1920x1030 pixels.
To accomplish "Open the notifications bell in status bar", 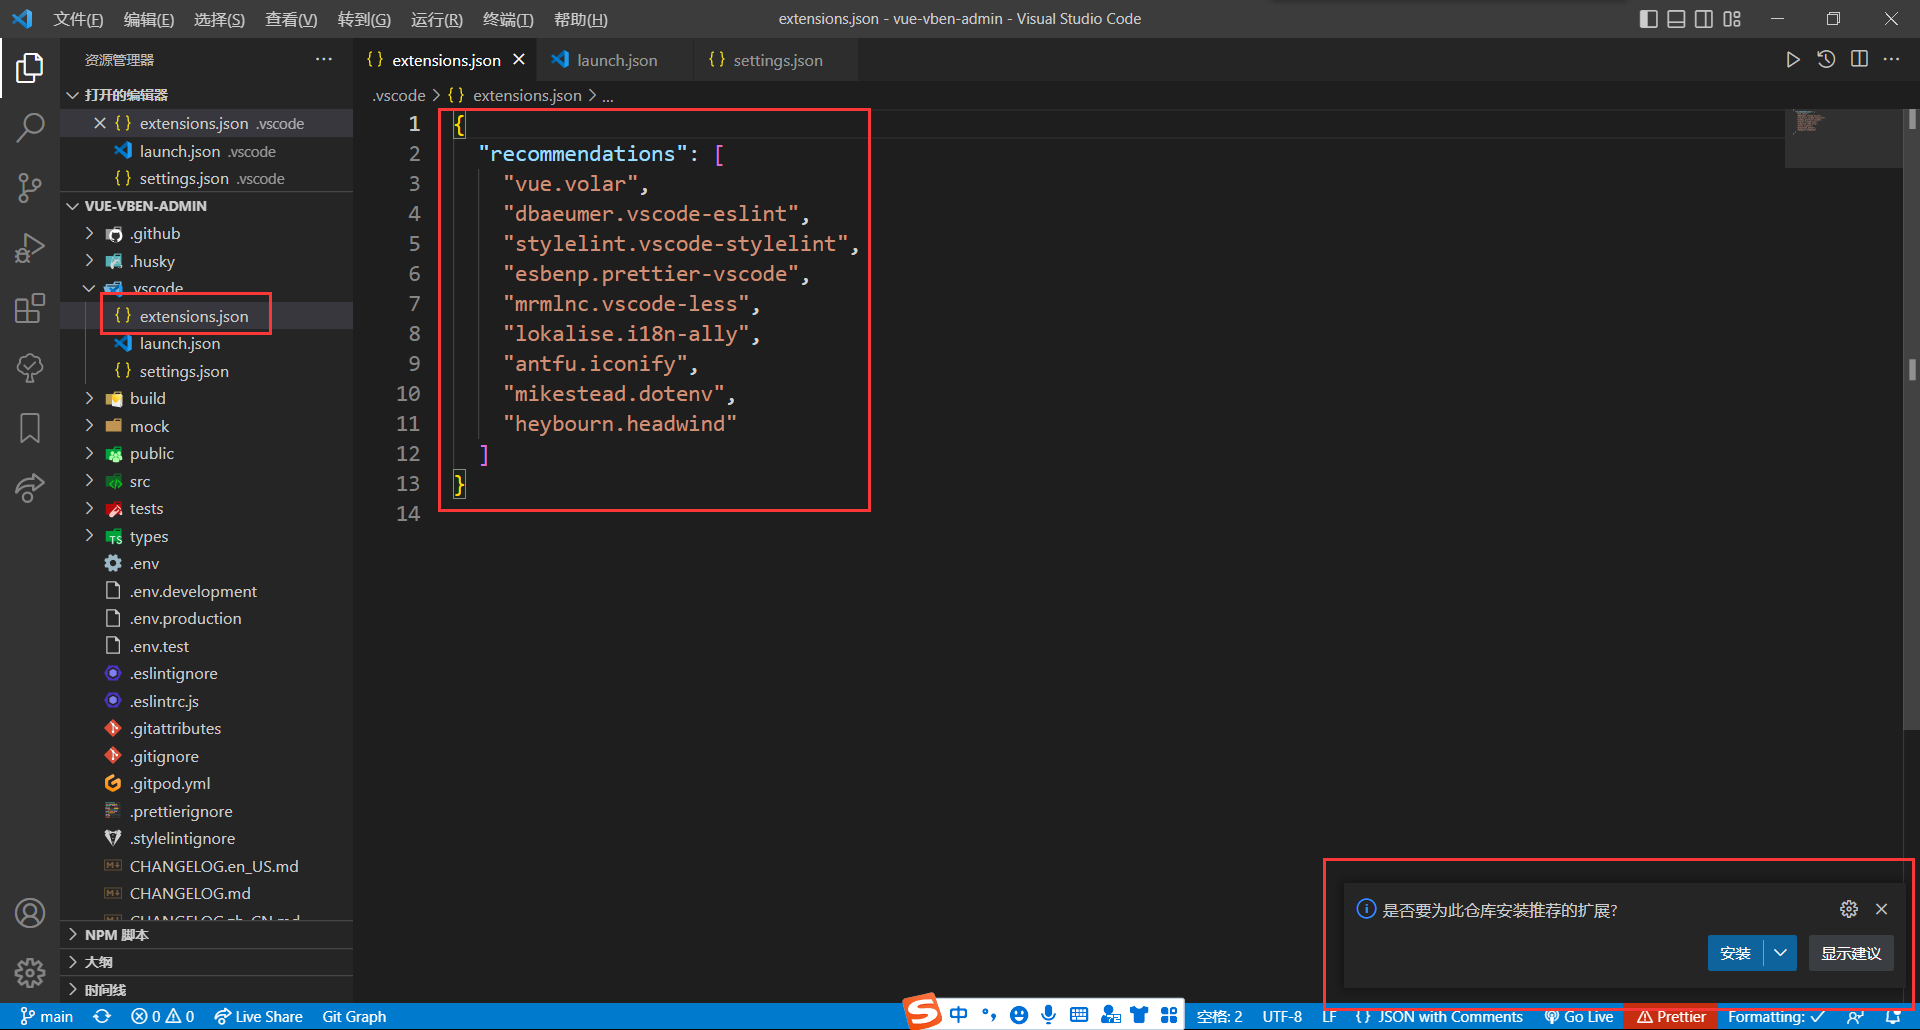I will click(1893, 1016).
